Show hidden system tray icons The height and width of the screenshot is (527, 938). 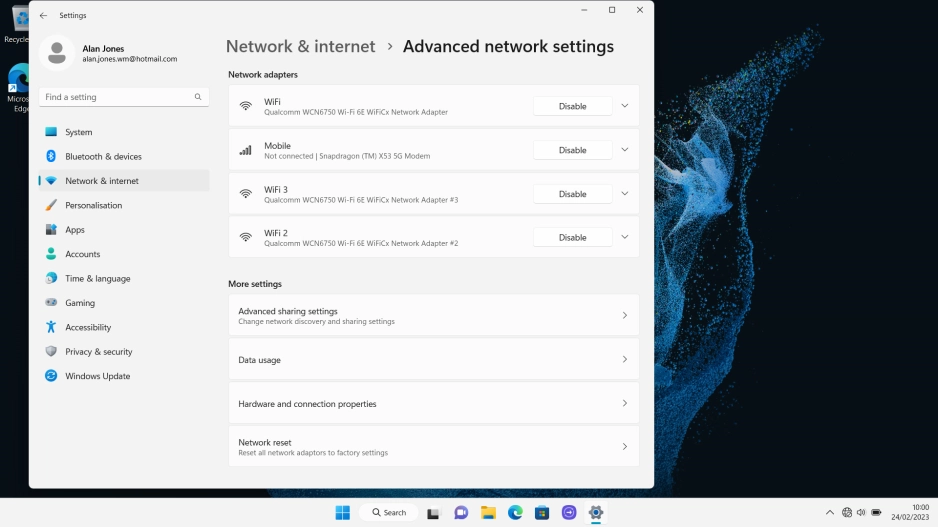pos(830,513)
